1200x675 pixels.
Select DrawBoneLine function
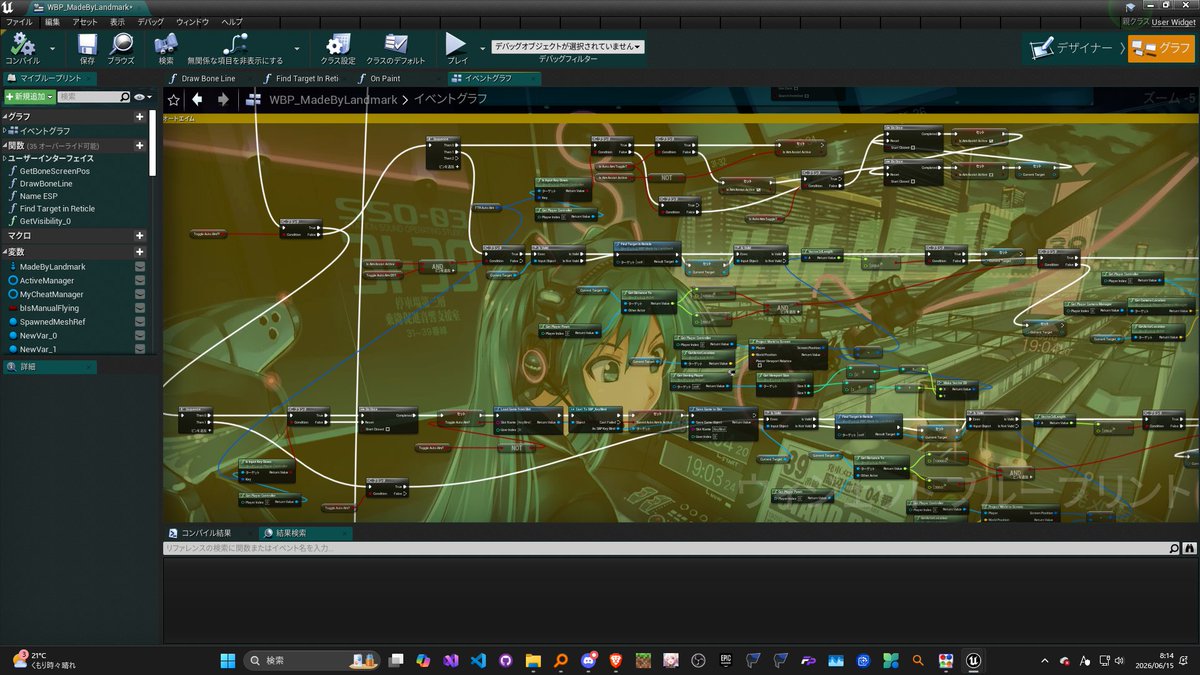pos(47,184)
